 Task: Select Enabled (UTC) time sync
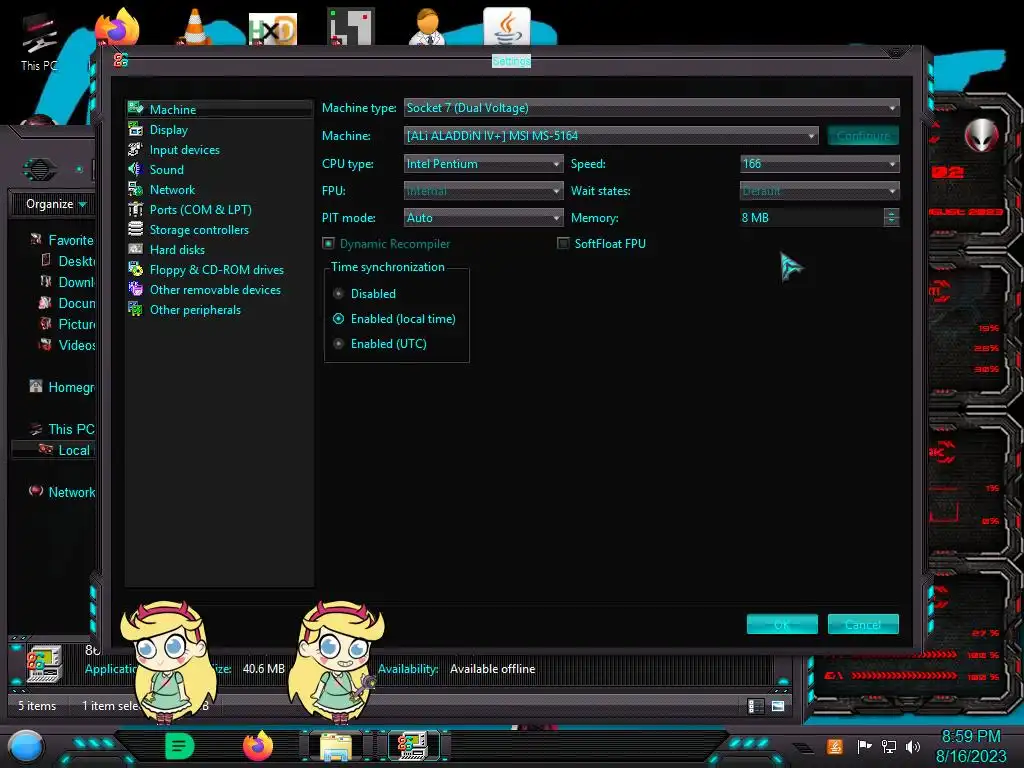338,344
